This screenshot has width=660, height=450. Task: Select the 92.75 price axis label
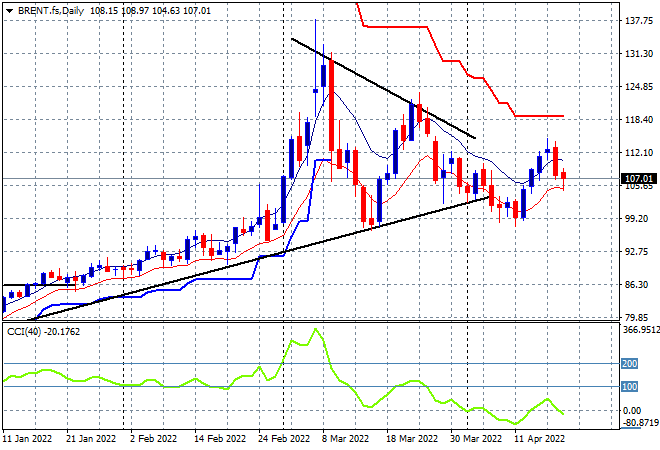(x=636, y=252)
